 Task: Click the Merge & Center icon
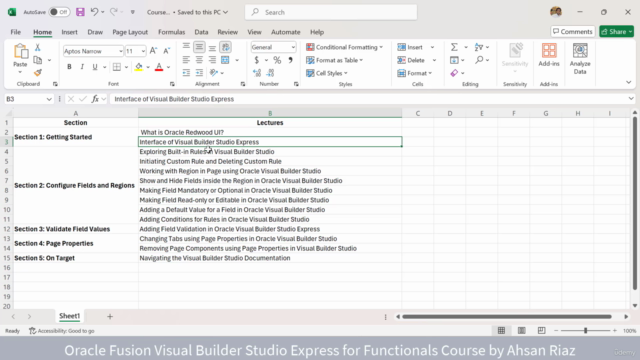click(x=225, y=60)
